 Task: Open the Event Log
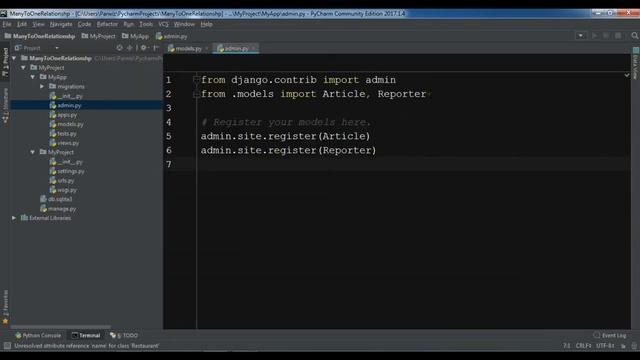(x=610, y=336)
